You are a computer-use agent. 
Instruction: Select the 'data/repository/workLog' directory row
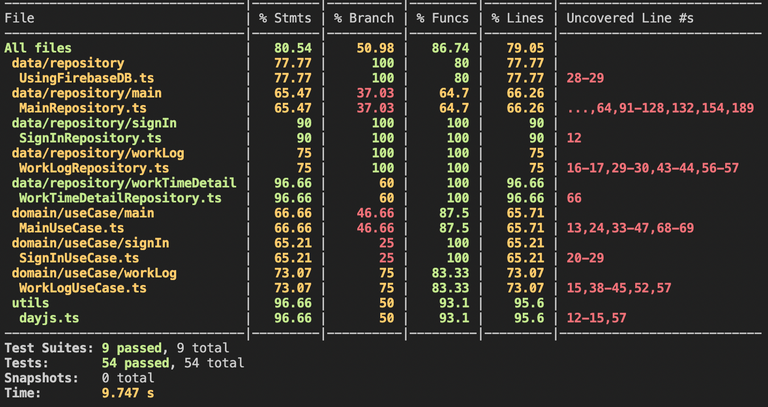coord(98,153)
